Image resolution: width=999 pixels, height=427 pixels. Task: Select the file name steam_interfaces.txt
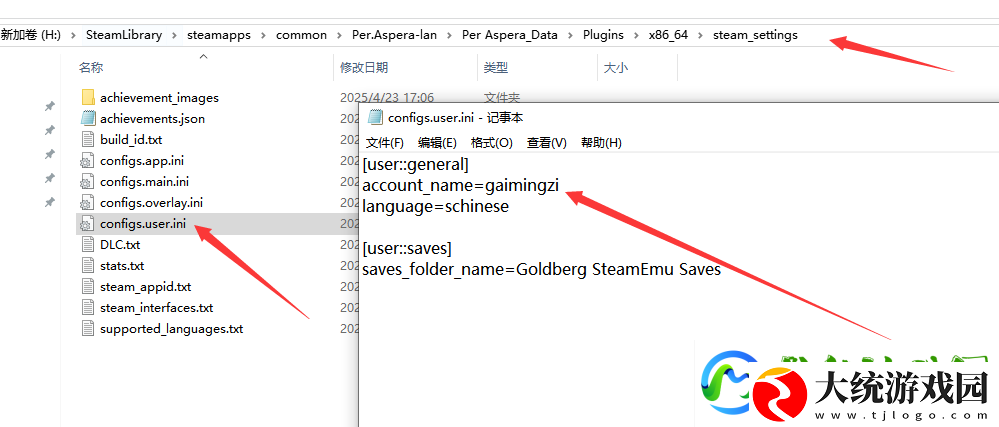(157, 308)
